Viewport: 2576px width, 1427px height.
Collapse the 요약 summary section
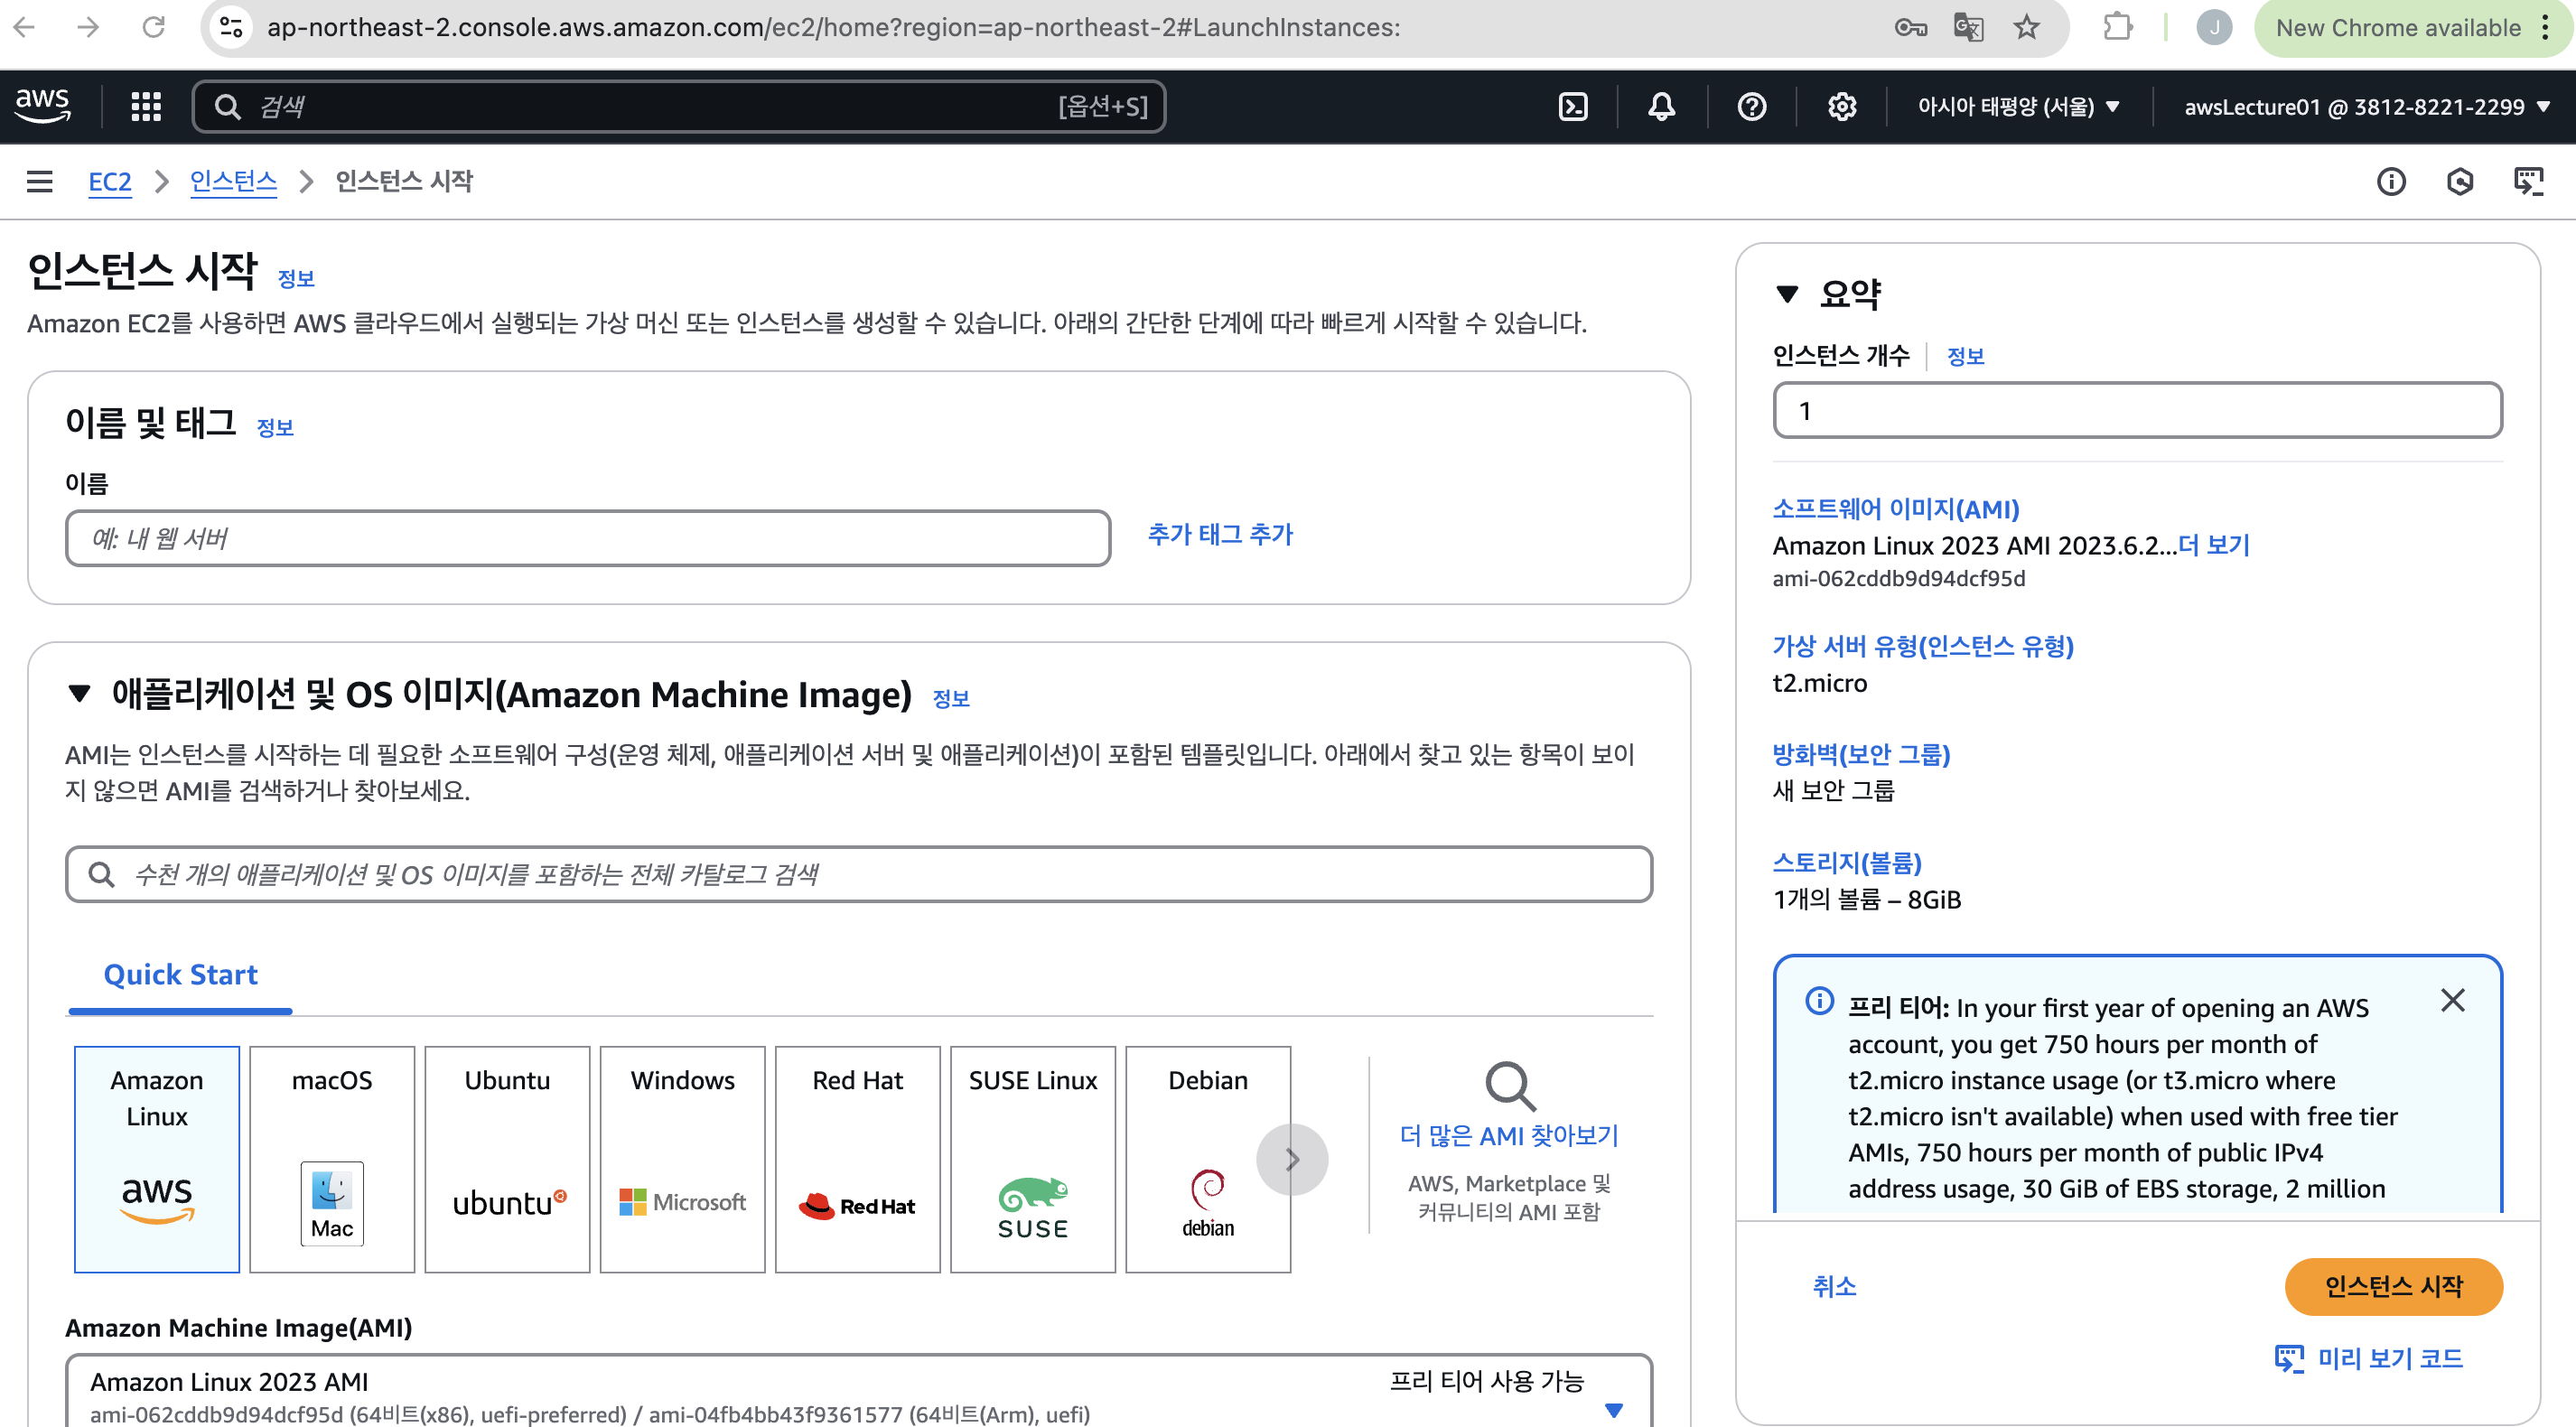(x=1787, y=294)
